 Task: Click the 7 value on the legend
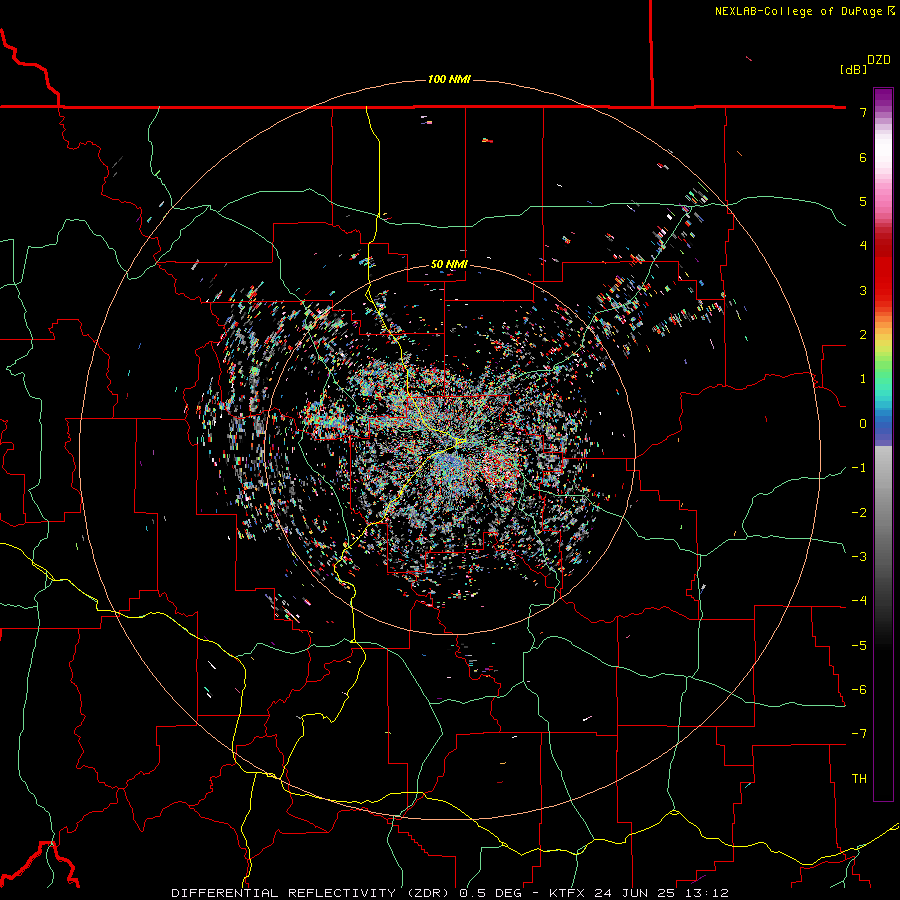(x=863, y=112)
